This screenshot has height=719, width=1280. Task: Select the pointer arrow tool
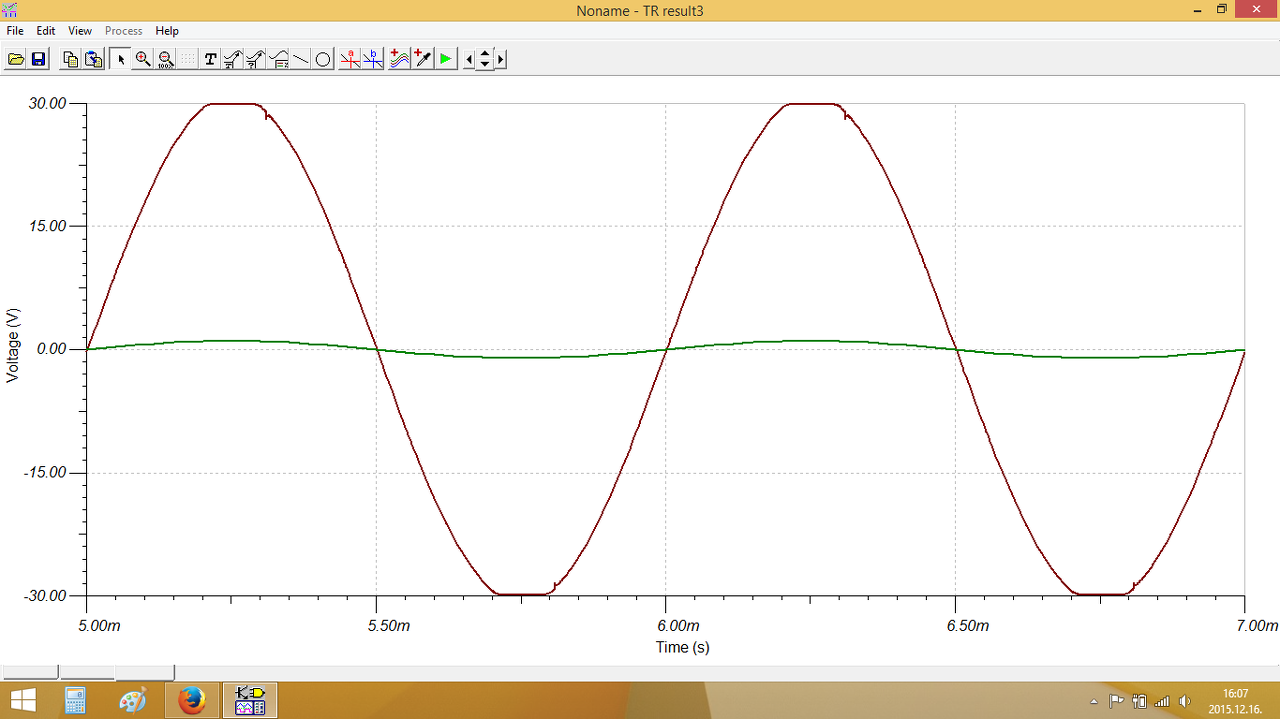120,59
